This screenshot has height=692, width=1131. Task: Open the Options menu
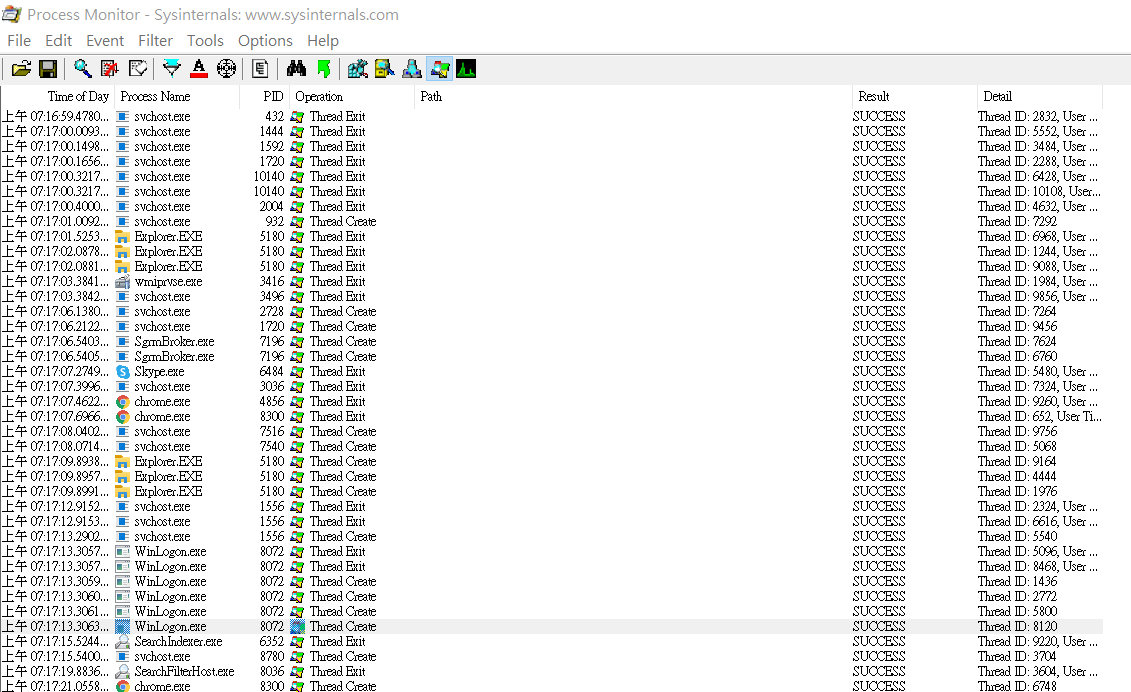(265, 40)
